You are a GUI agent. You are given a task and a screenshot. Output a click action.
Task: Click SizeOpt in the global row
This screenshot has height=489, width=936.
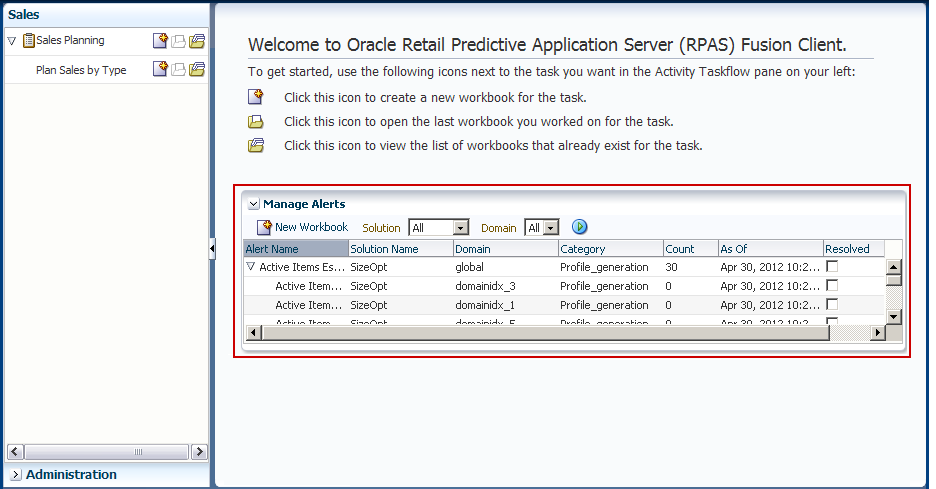pos(369,267)
